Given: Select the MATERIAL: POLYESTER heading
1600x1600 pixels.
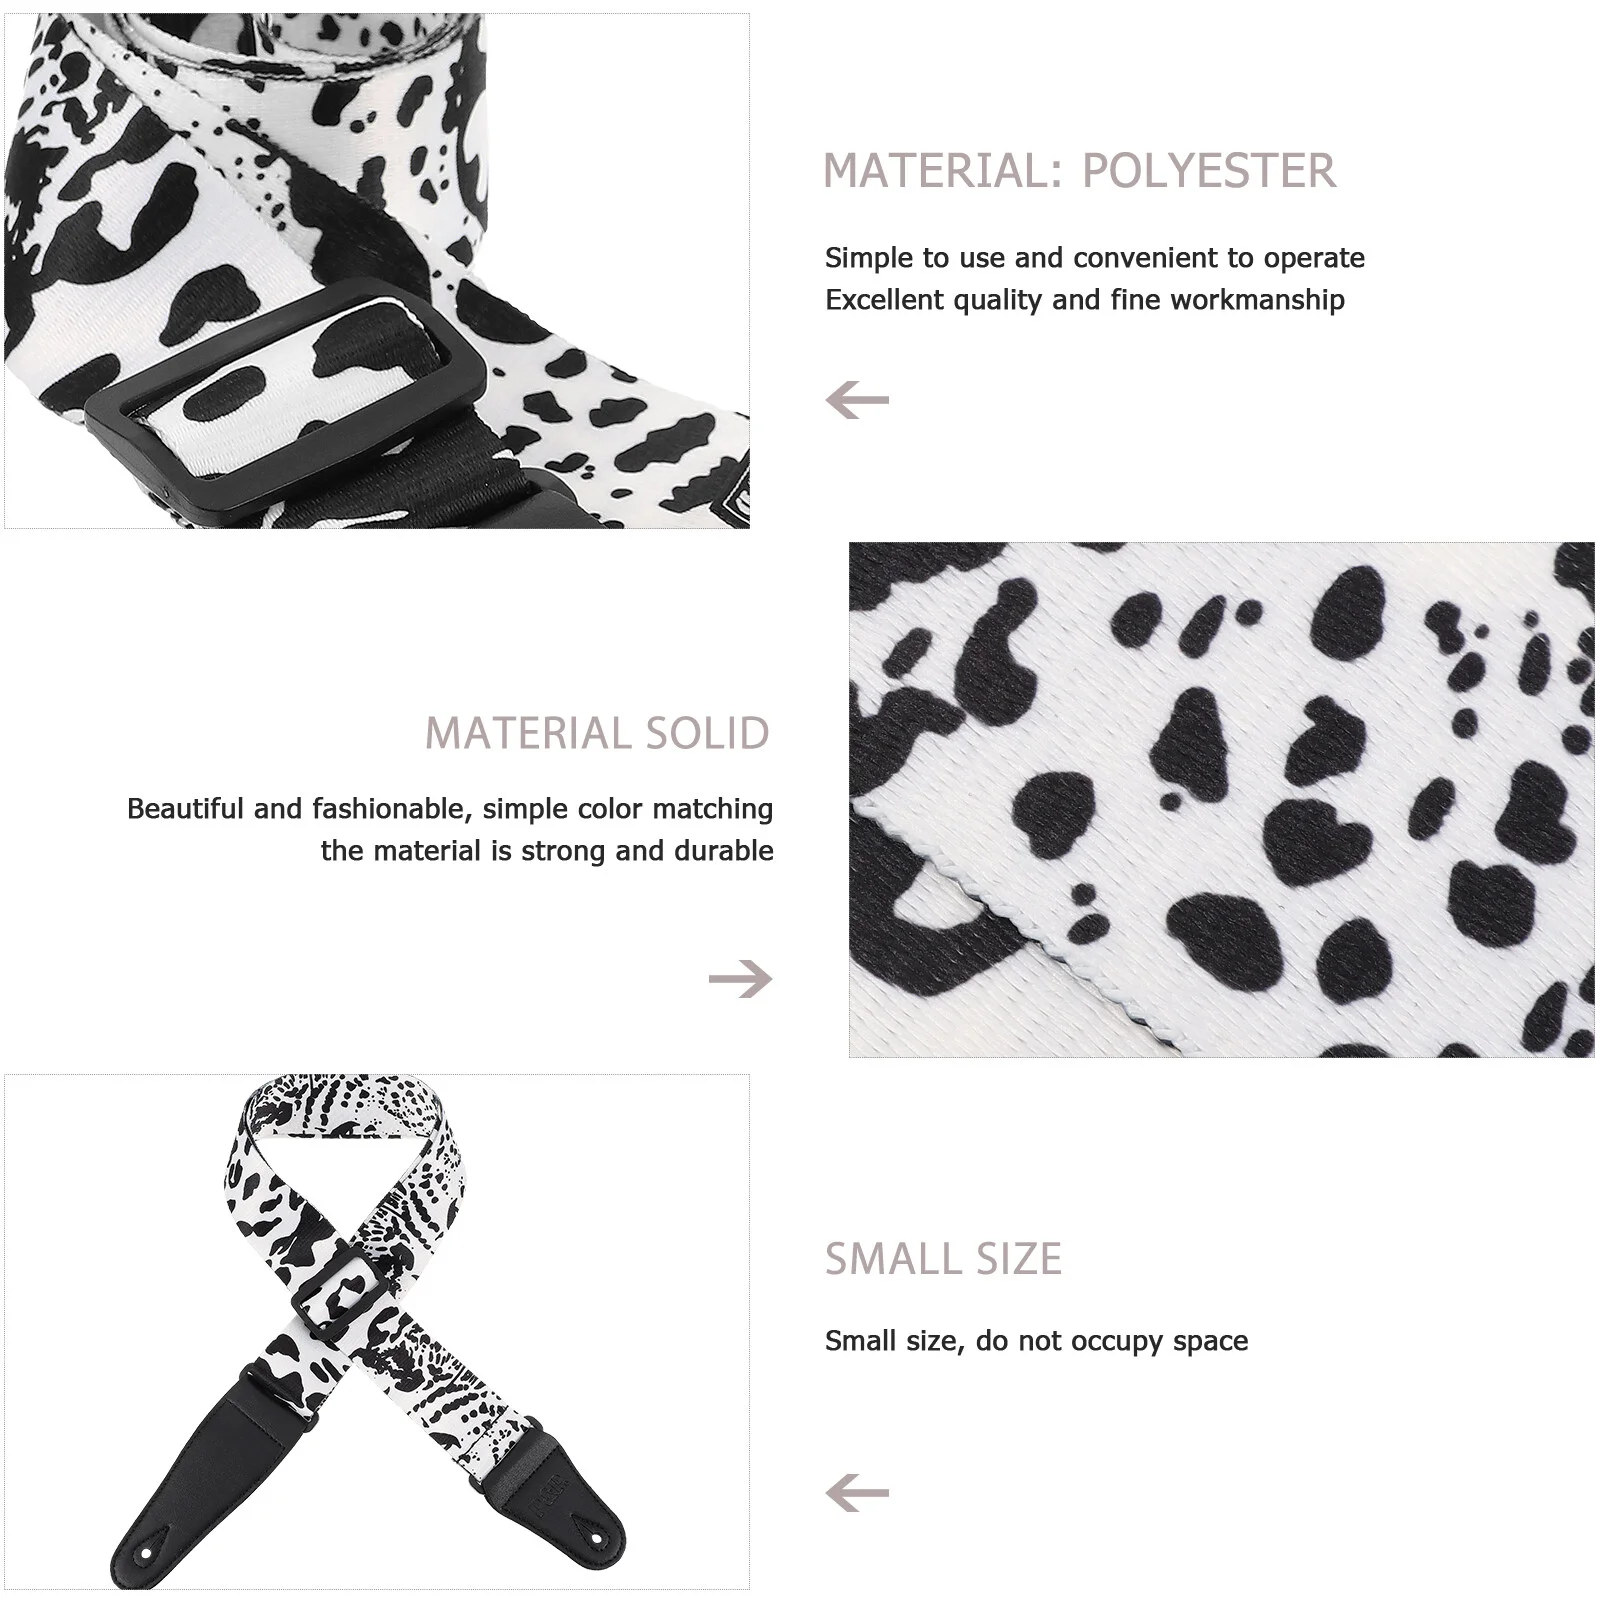Looking at the screenshot, I should [1079, 171].
